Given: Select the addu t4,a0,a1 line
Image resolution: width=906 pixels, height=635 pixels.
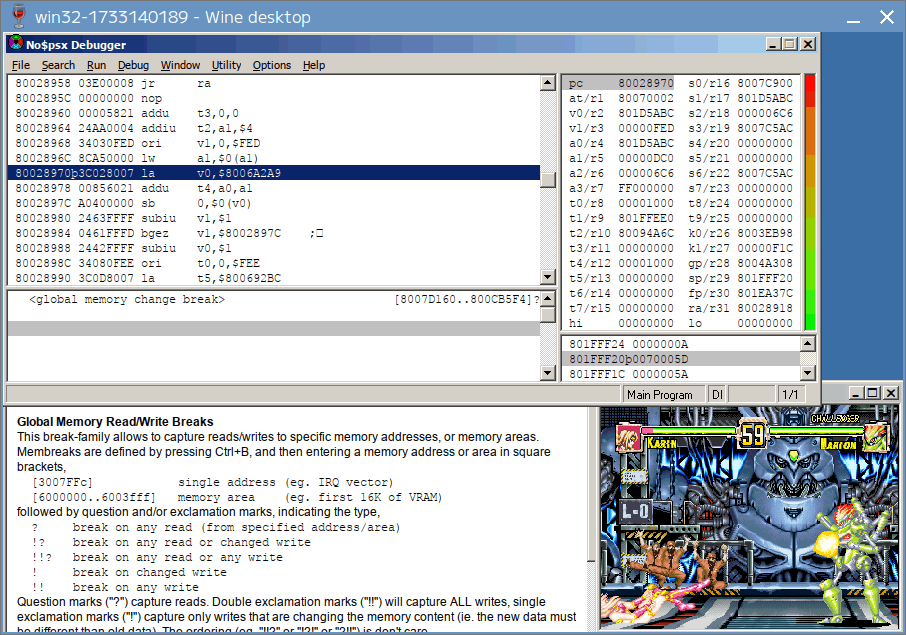Looking at the screenshot, I should (x=274, y=188).
